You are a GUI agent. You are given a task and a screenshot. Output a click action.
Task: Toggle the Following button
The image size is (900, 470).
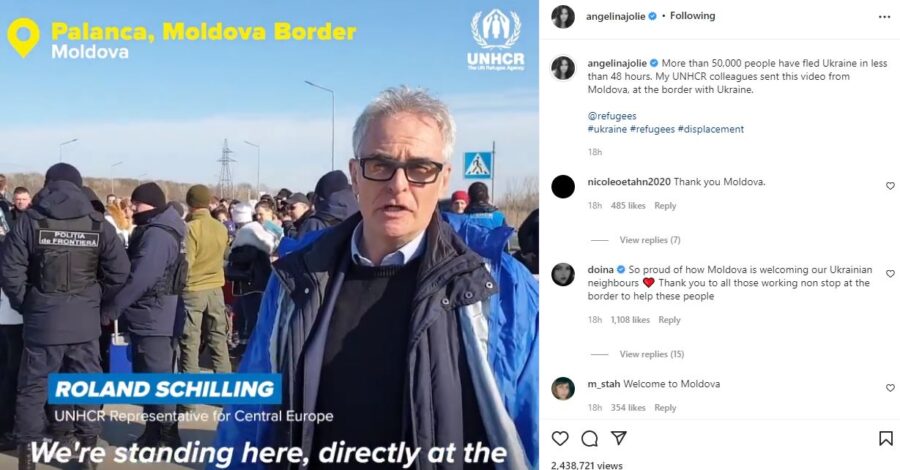(x=693, y=16)
